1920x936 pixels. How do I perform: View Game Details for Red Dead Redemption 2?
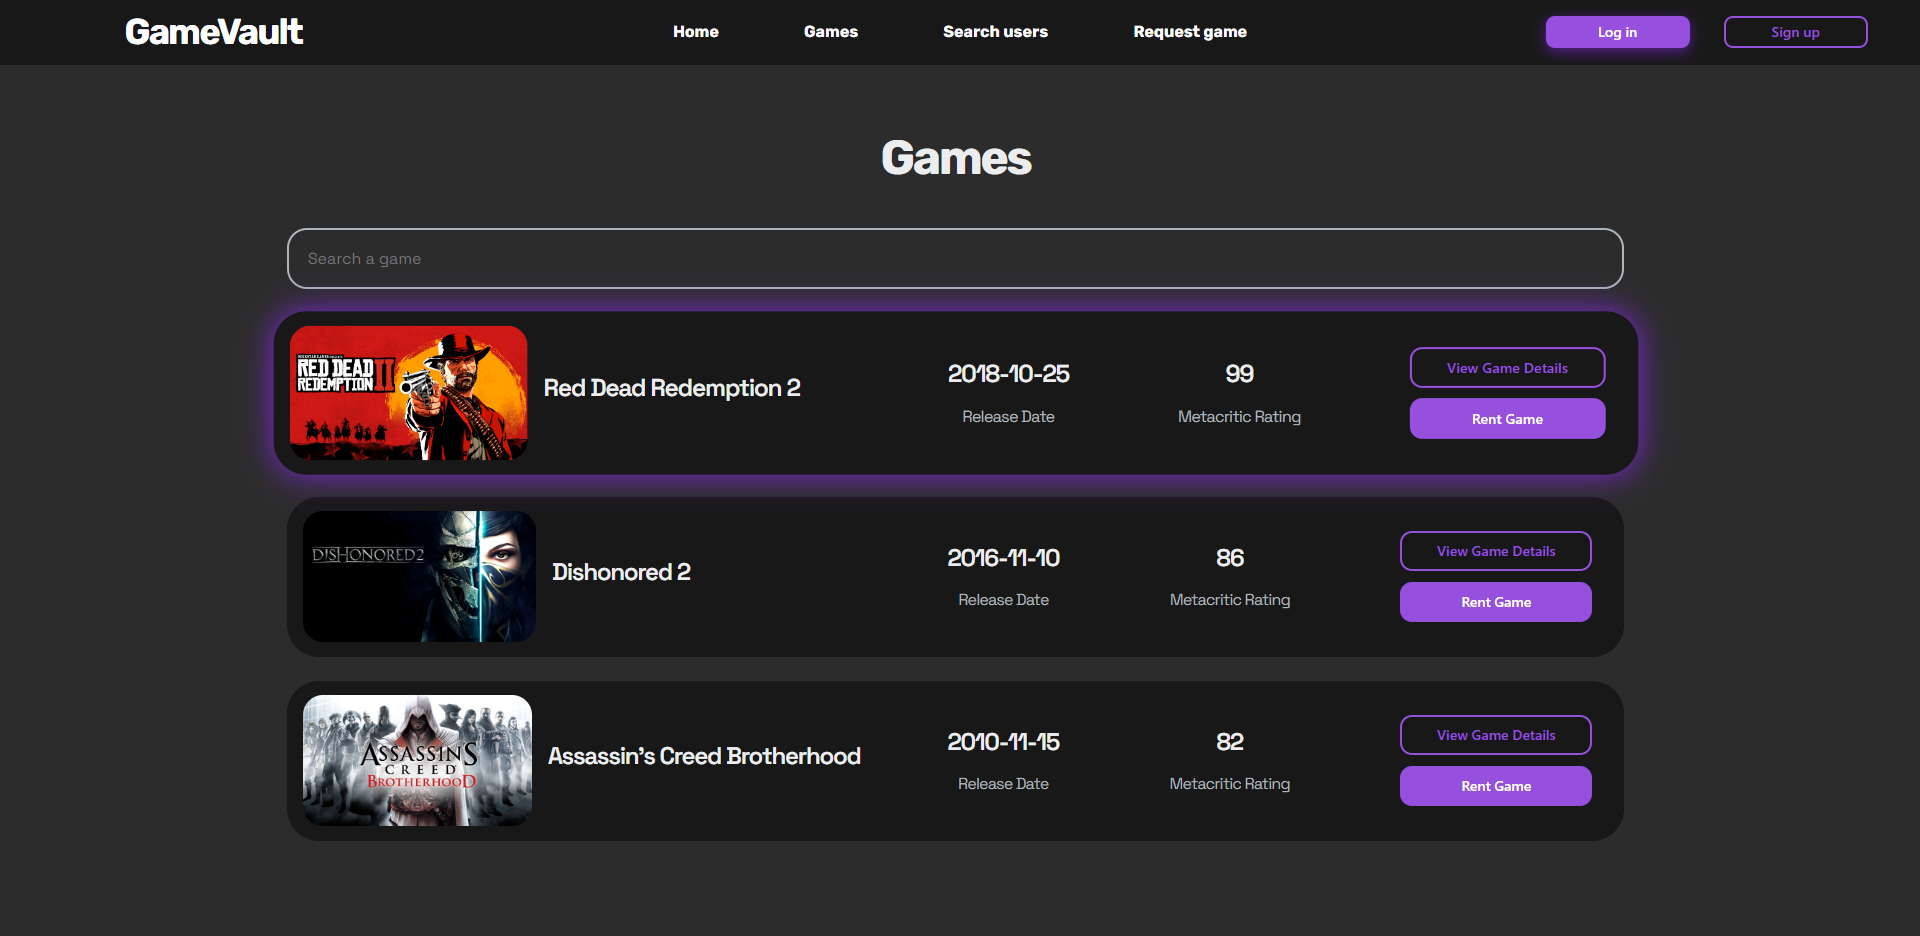point(1508,368)
